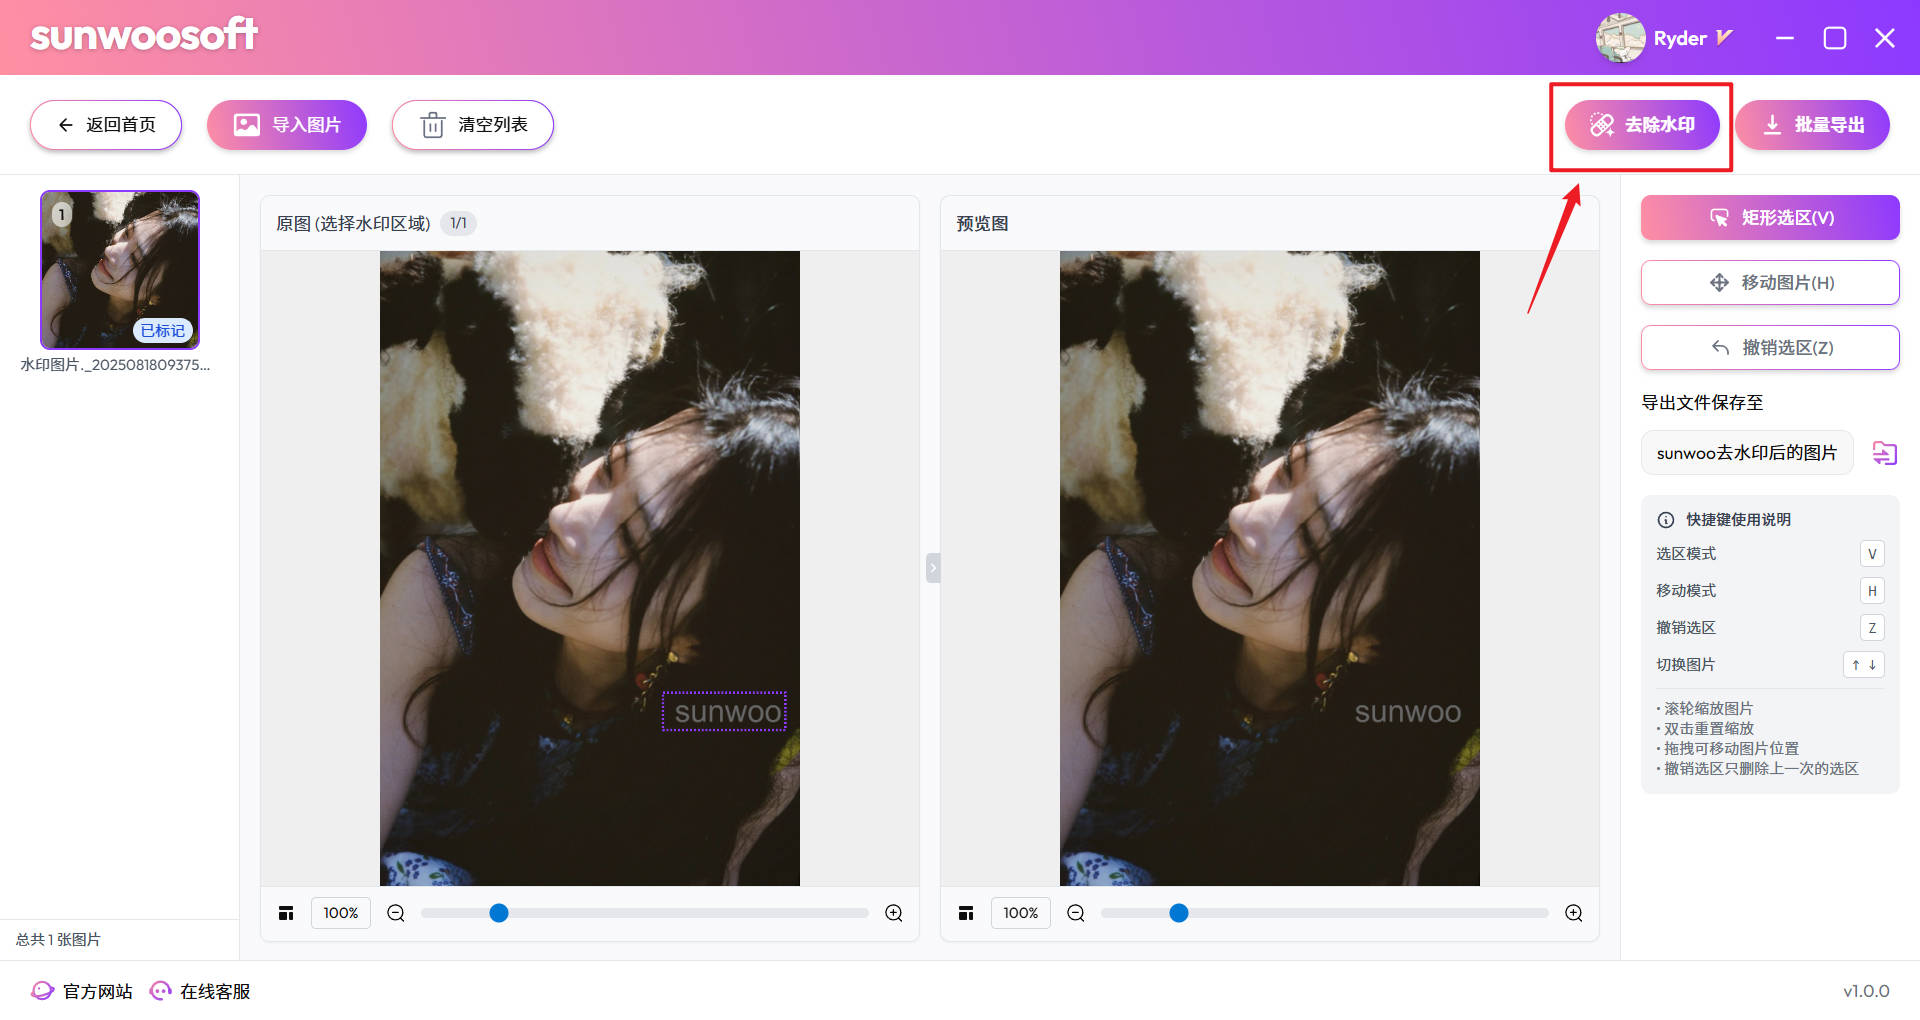1920x1020 pixels.
Task: Zoom in the preview image panel
Action: 1574,913
